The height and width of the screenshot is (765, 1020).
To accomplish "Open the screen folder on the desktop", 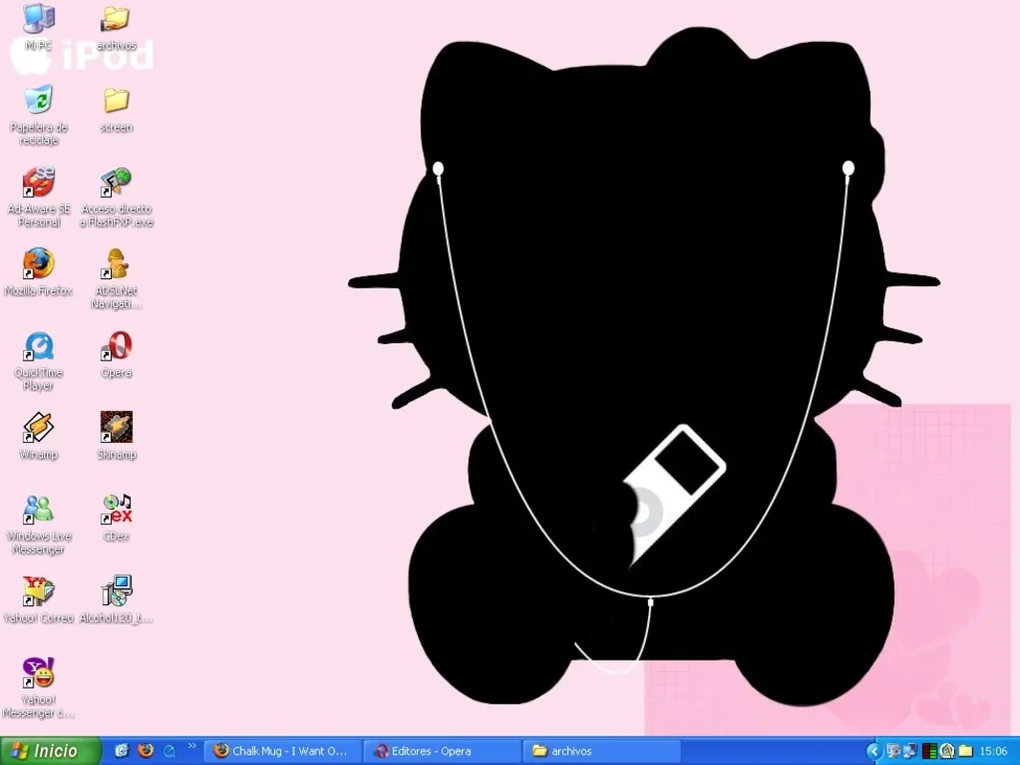I will click(x=115, y=100).
